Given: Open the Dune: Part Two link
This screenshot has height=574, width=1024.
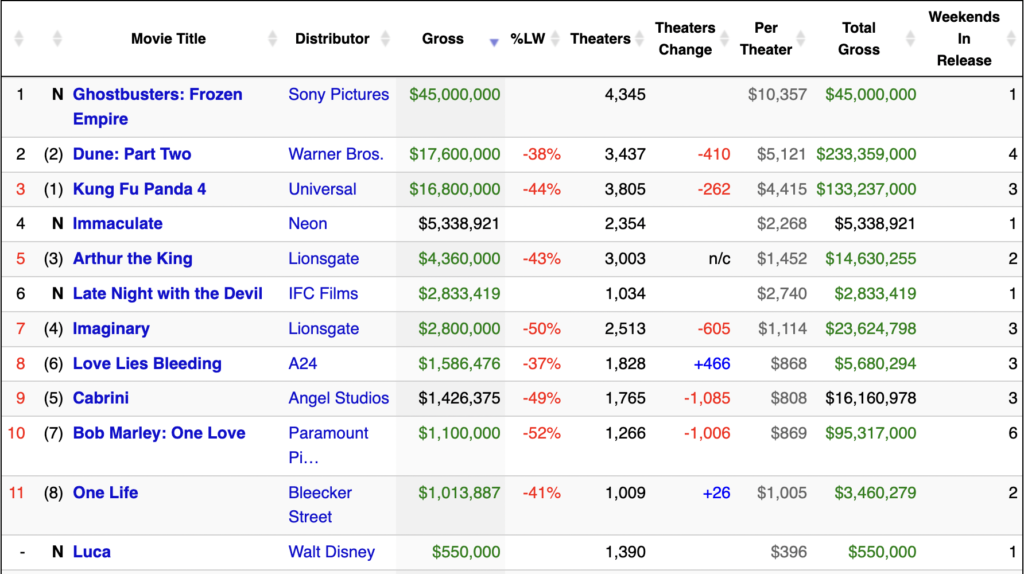Looking at the screenshot, I should pos(132,154).
